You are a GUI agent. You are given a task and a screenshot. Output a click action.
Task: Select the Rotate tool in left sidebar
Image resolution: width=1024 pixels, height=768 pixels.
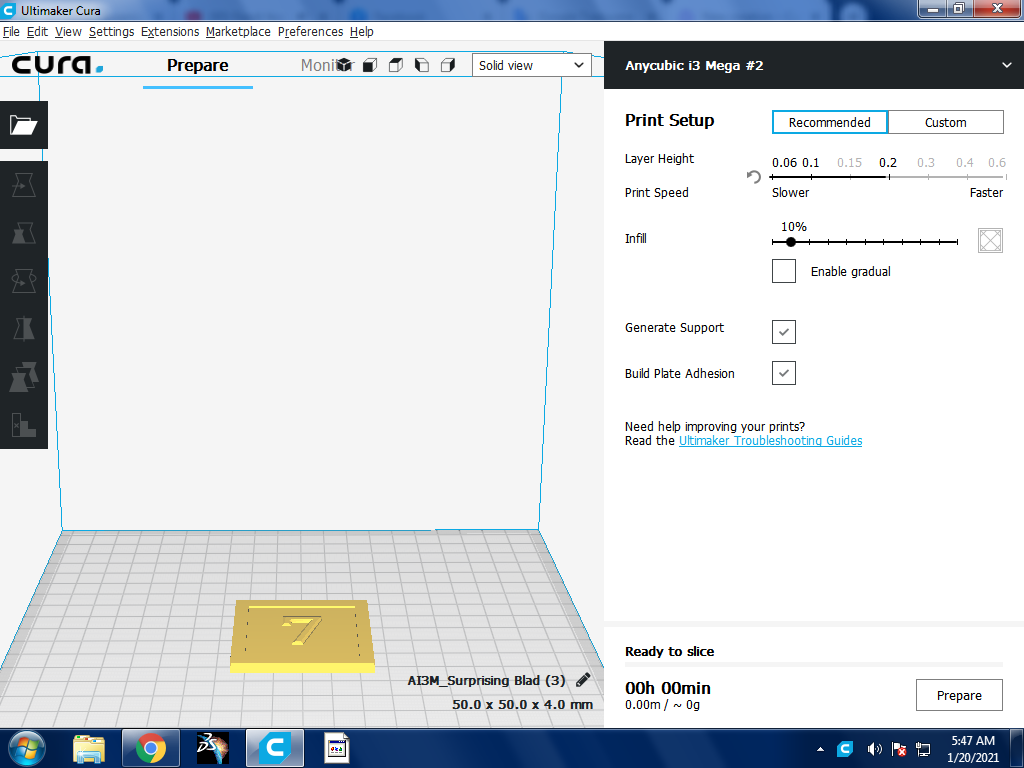[x=24, y=281]
